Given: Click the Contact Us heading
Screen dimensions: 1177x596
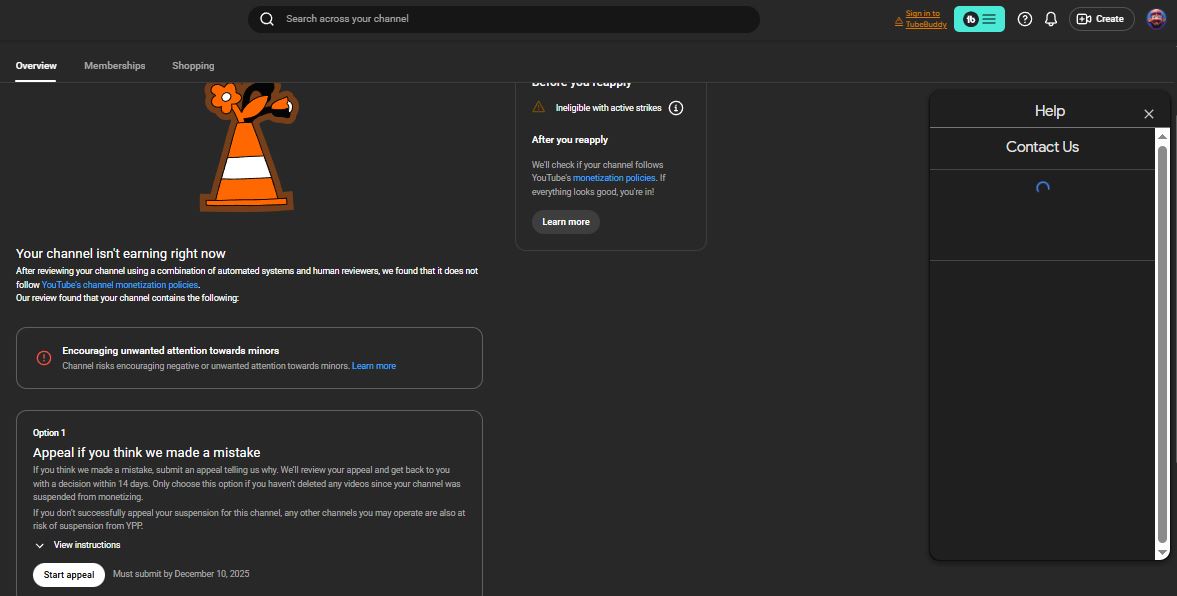Looking at the screenshot, I should tap(1042, 147).
